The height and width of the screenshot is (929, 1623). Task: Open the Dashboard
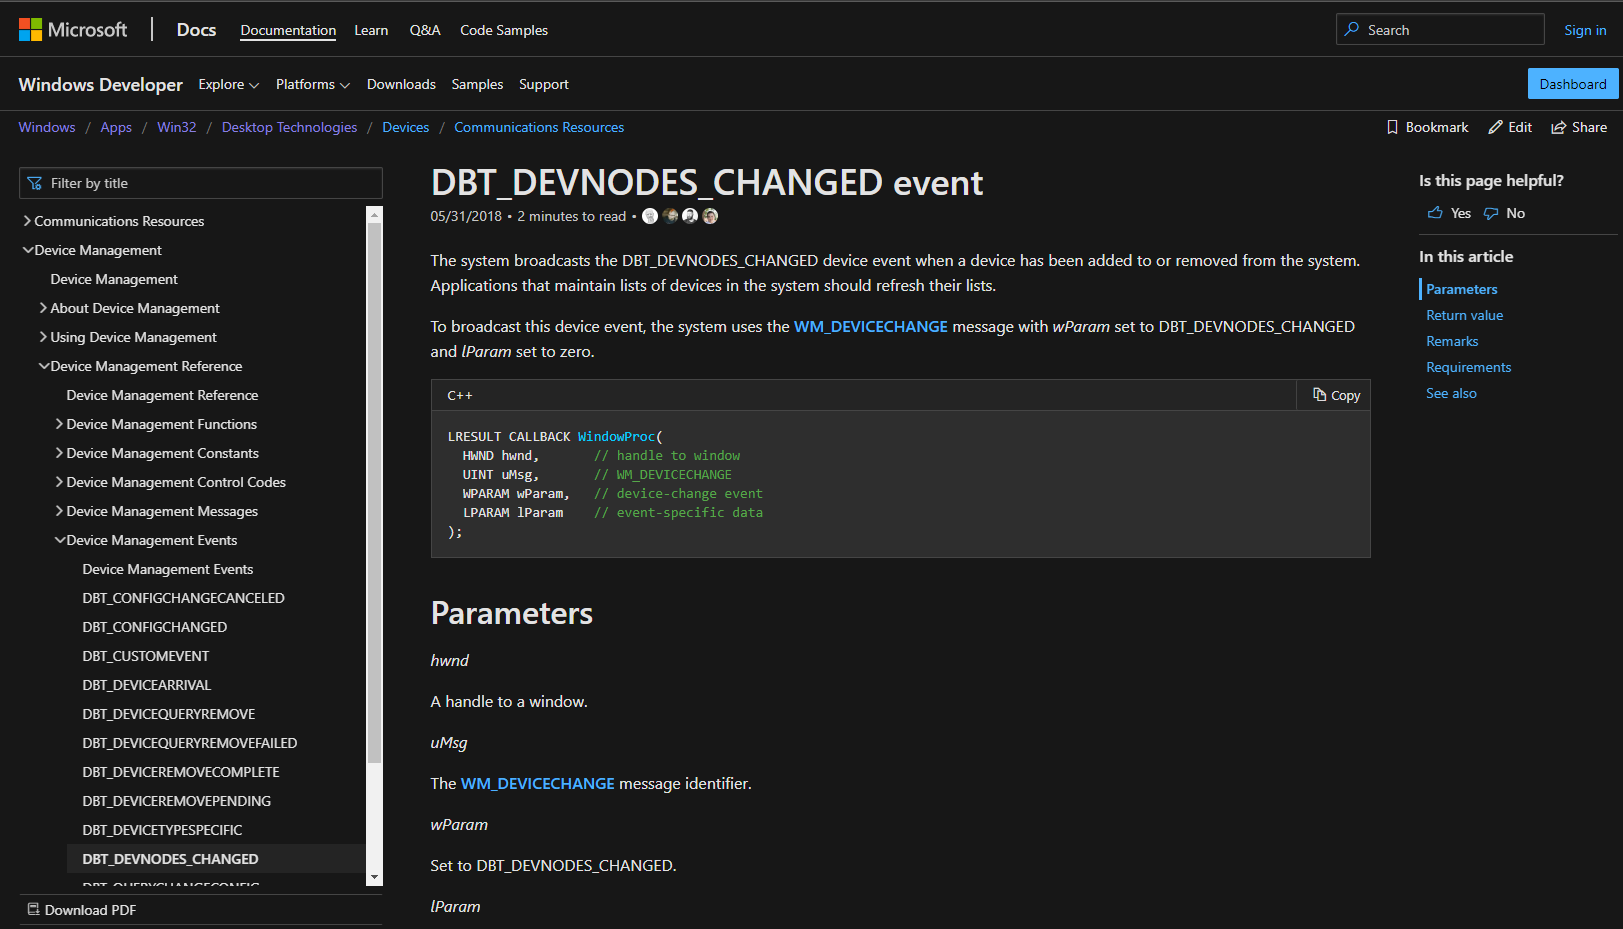coord(1572,84)
